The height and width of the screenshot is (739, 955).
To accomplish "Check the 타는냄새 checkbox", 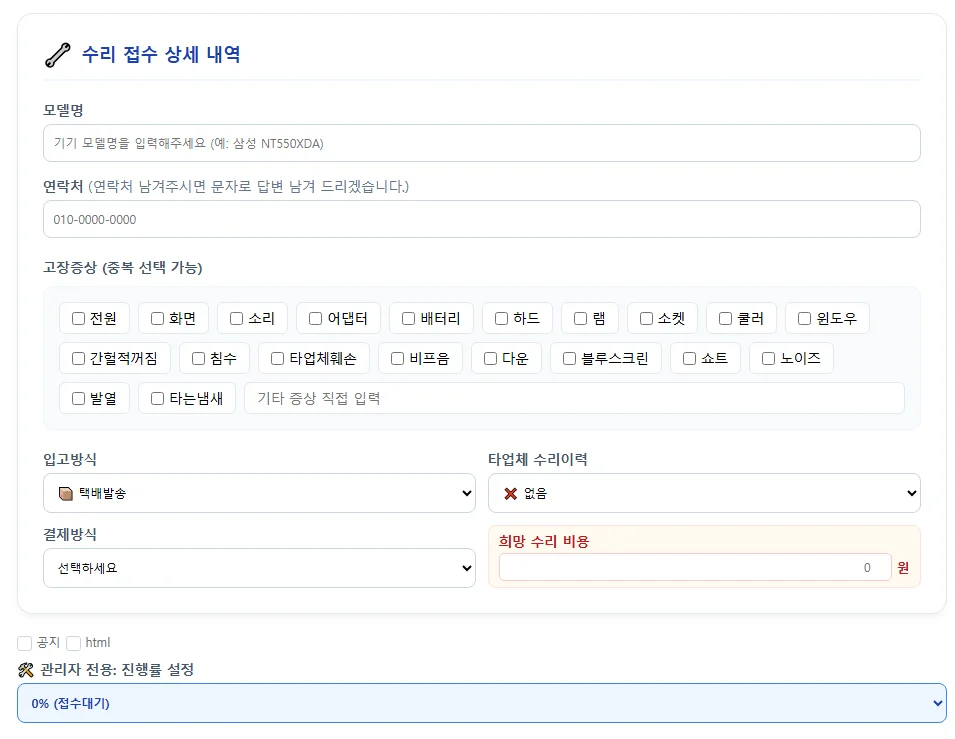I will [x=158, y=398].
